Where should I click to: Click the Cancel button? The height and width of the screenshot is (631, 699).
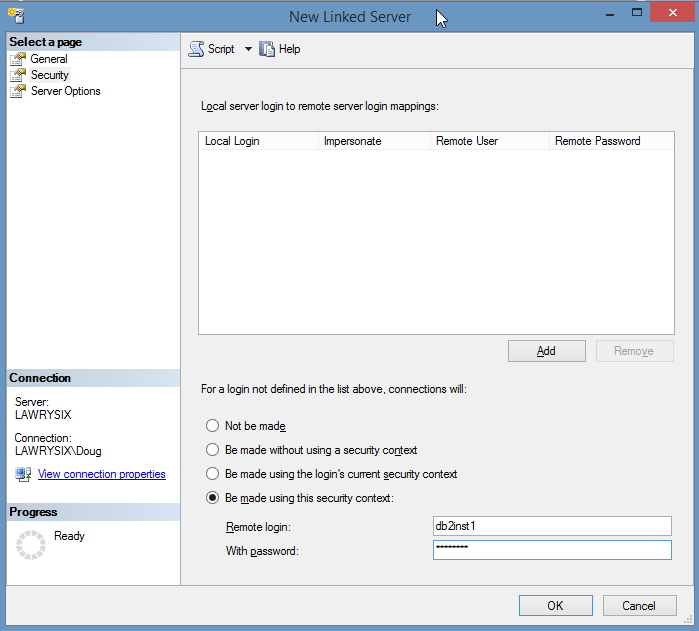click(639, 605)
